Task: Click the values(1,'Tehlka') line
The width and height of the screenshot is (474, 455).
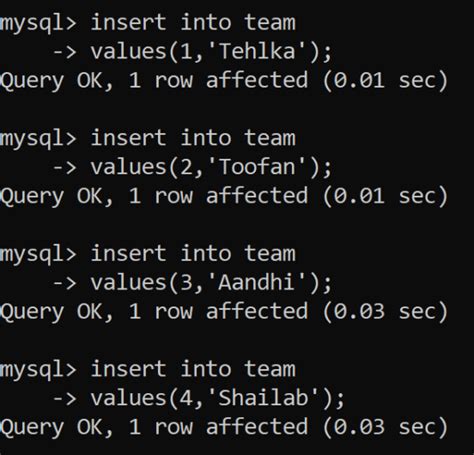Action: 192,52
